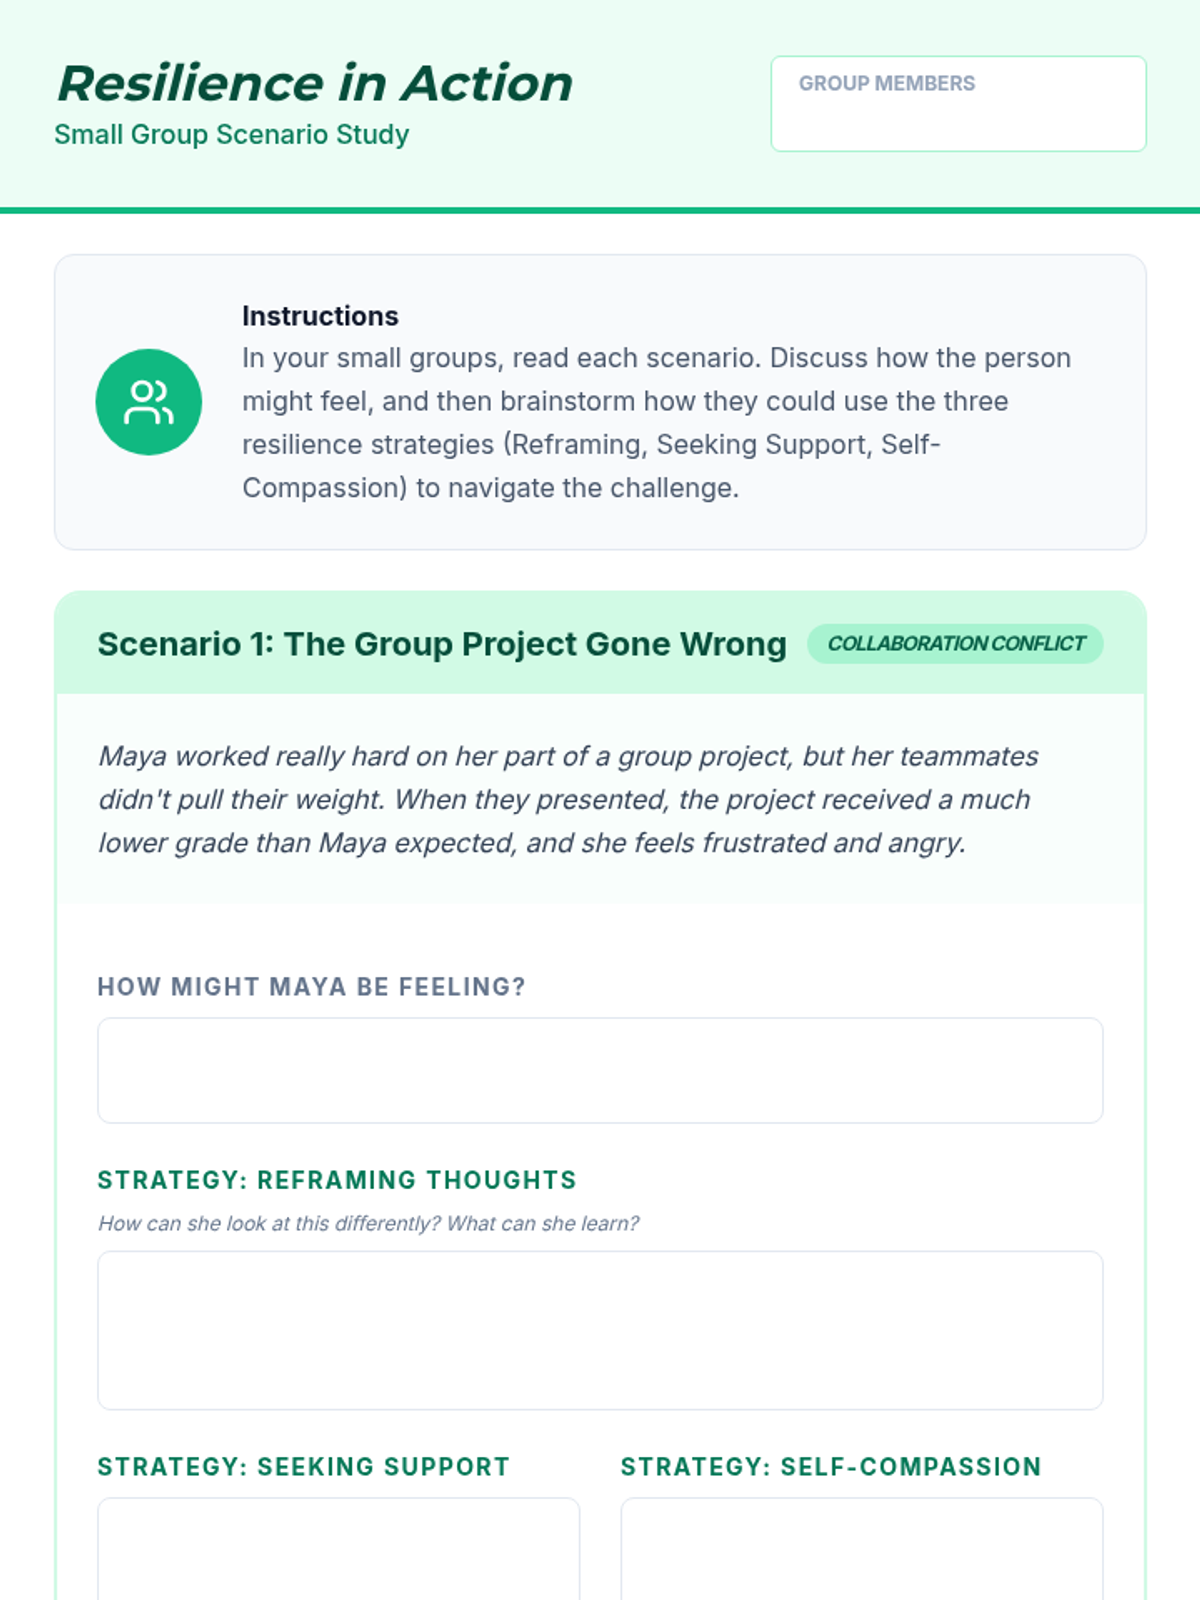Click the 'How might Maya be feeling?' label
This screenshot has height=1600, width=1200.
pos(311,987)
